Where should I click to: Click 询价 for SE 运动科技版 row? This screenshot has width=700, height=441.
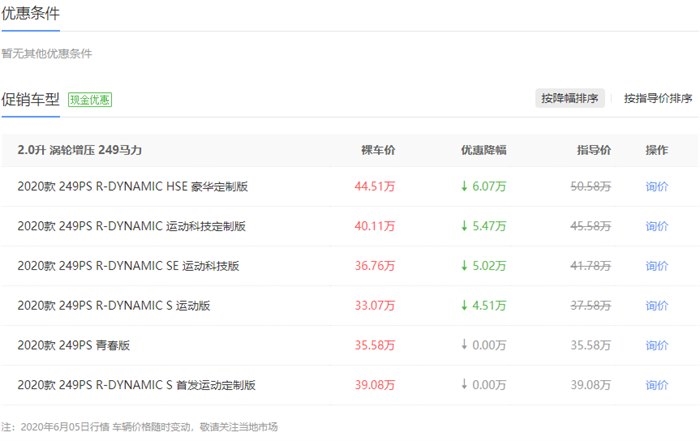pos(657,266)
